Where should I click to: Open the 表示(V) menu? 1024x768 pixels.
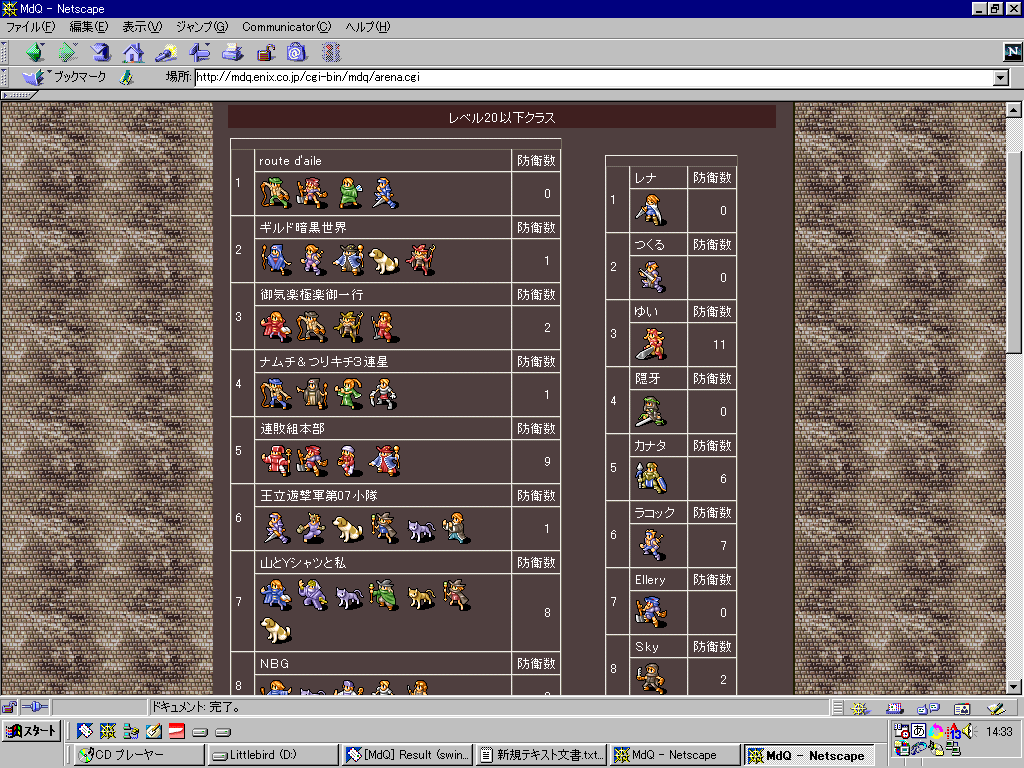[142, 27]
